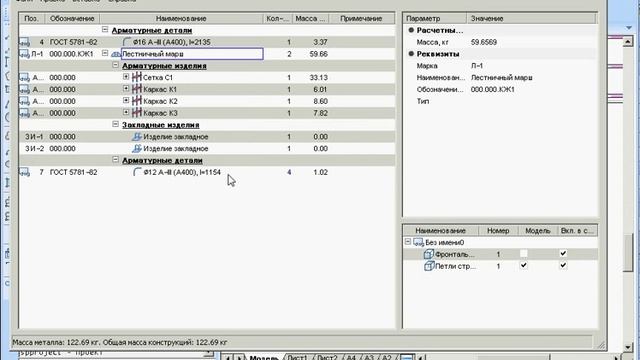Image resolution: width=640 pixels, height=360 pixels.
Task: Click the view icon next to Фронталь...
Action: click(x=429, y=254)
